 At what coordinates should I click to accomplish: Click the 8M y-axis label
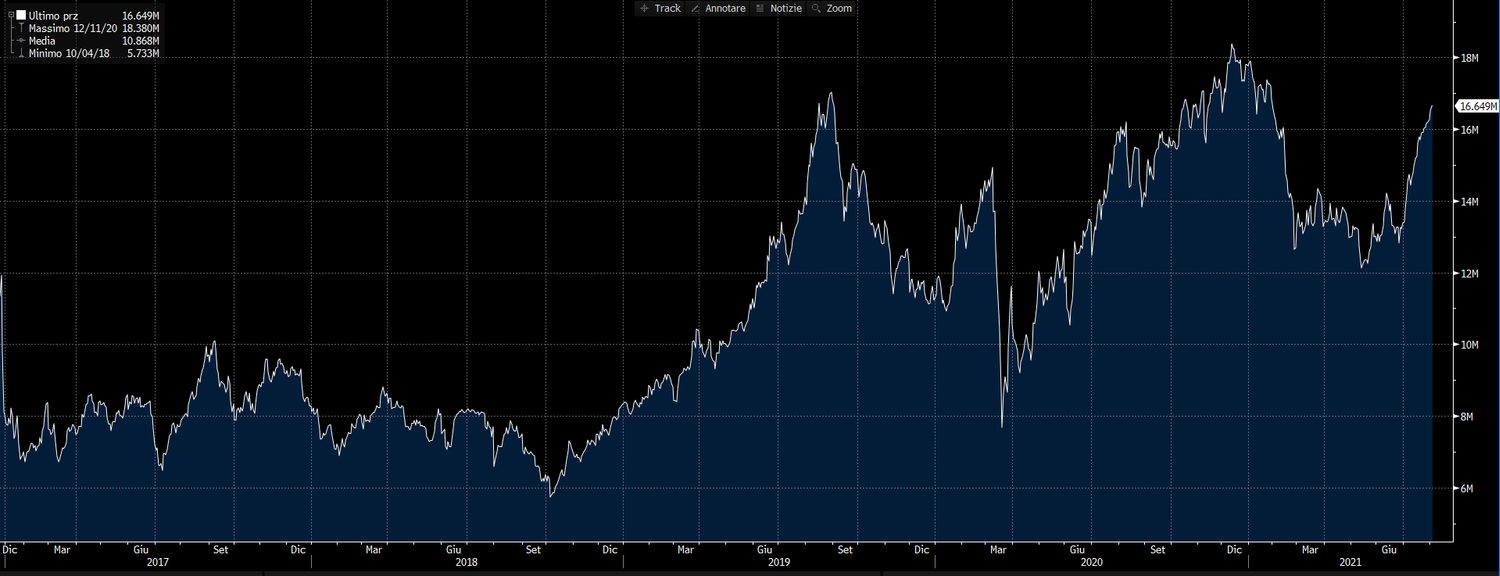click(x=1467, y=417)
